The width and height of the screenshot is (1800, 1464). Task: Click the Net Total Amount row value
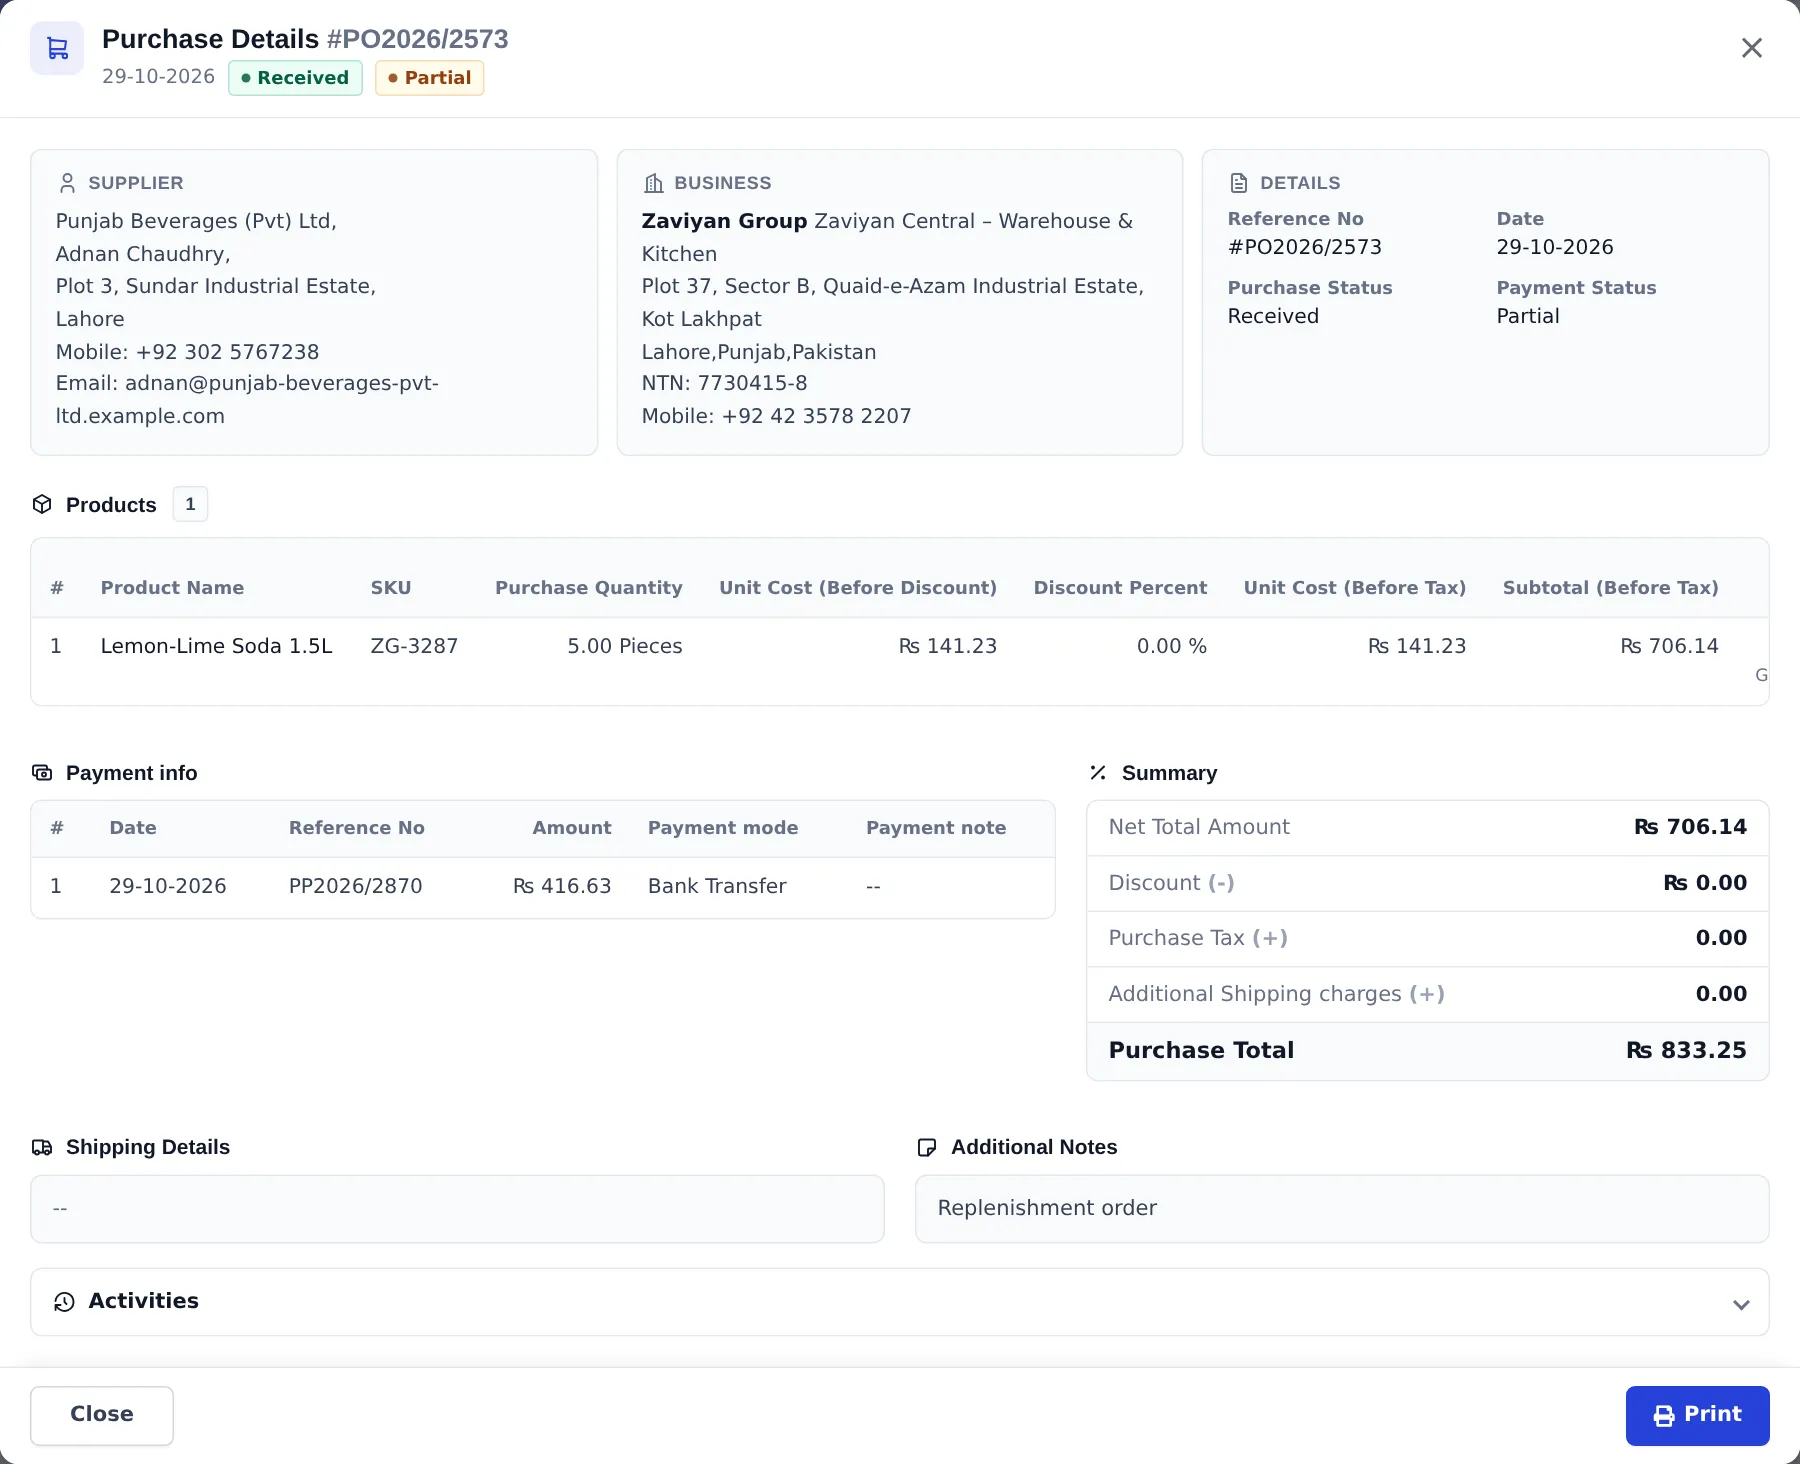pos(1690,827)
